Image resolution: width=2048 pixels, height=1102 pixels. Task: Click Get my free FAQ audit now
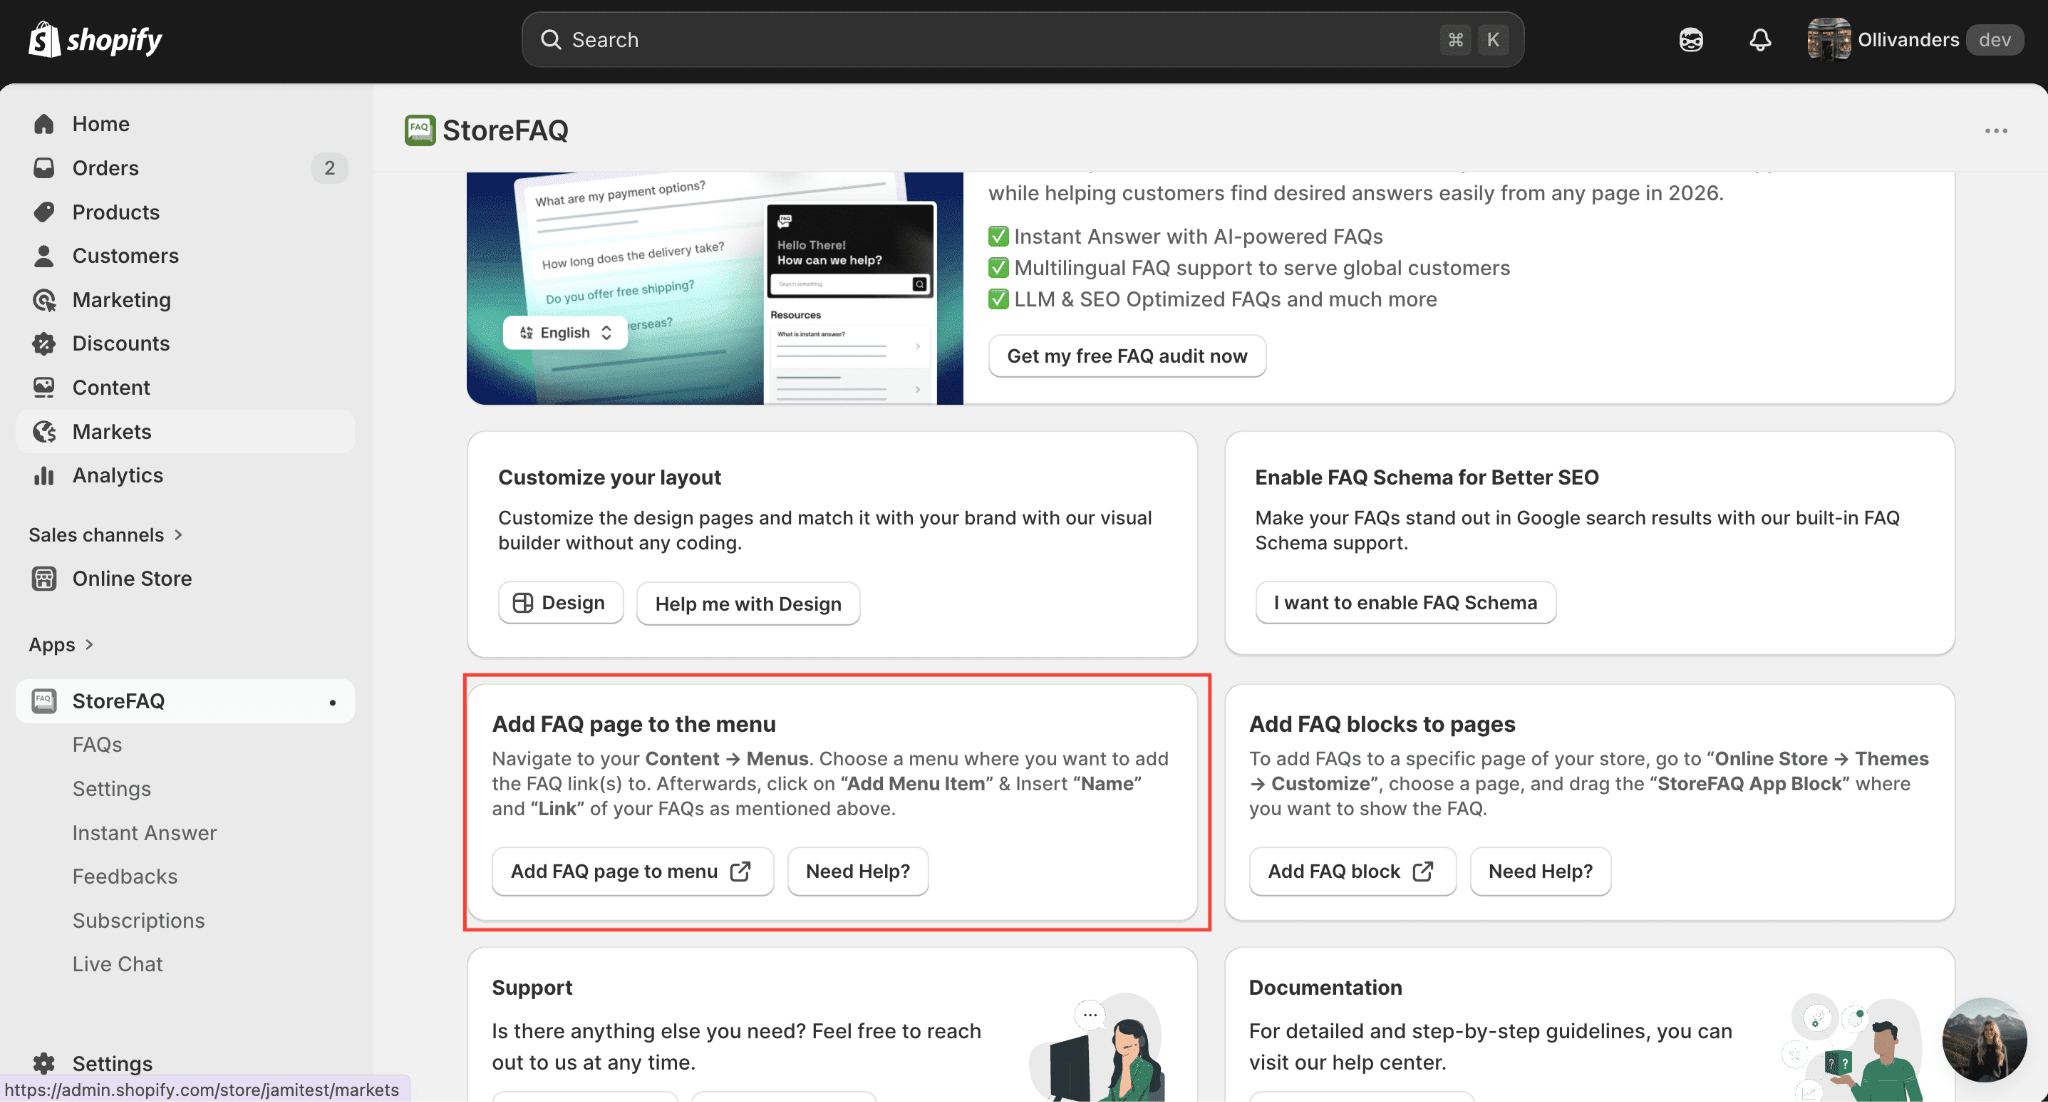point(1127,356)
